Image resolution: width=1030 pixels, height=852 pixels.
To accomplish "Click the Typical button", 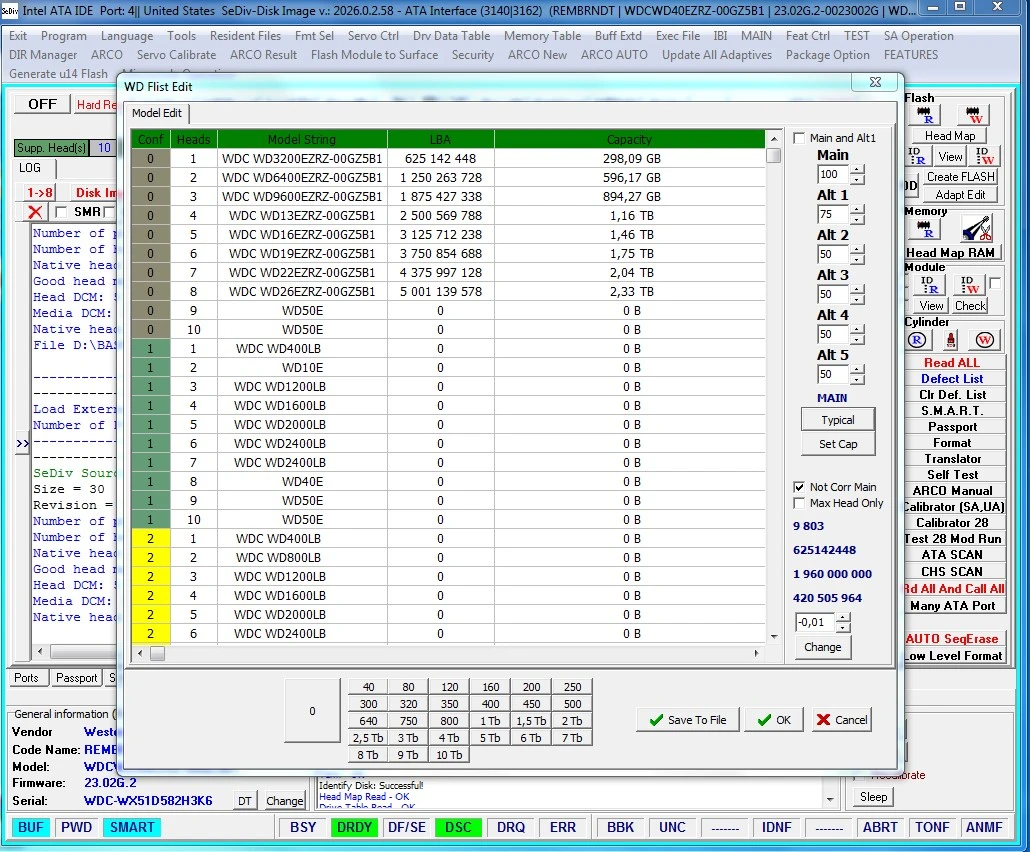I will click(x=838, y=420).
